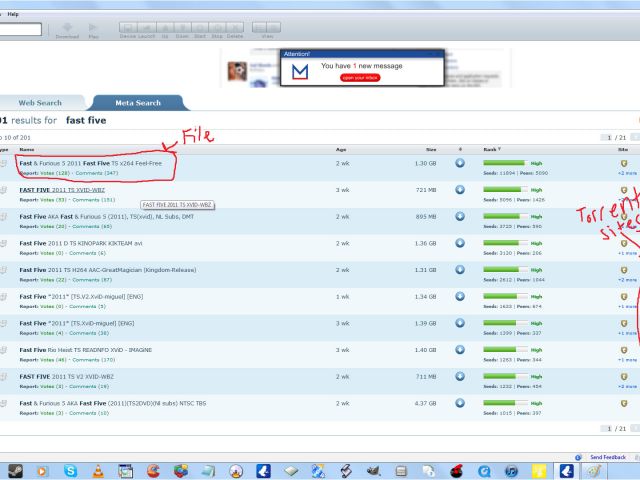Viewport: 640px width, 480px height.
Task: Select the Meta Search tab
Action: click(x=138, y=103)
